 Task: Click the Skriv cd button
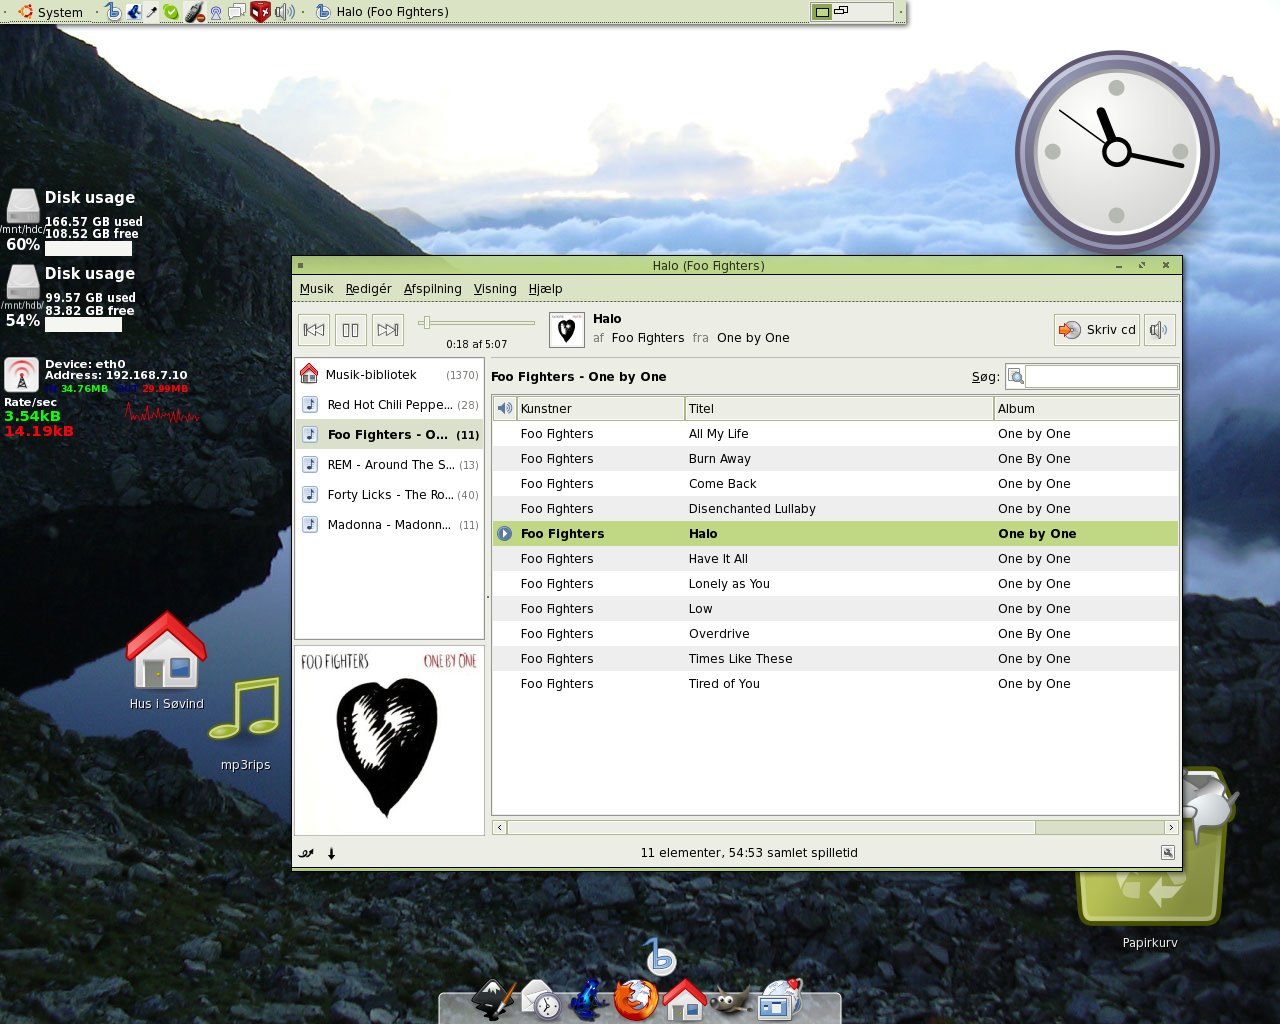(1097, 329)
